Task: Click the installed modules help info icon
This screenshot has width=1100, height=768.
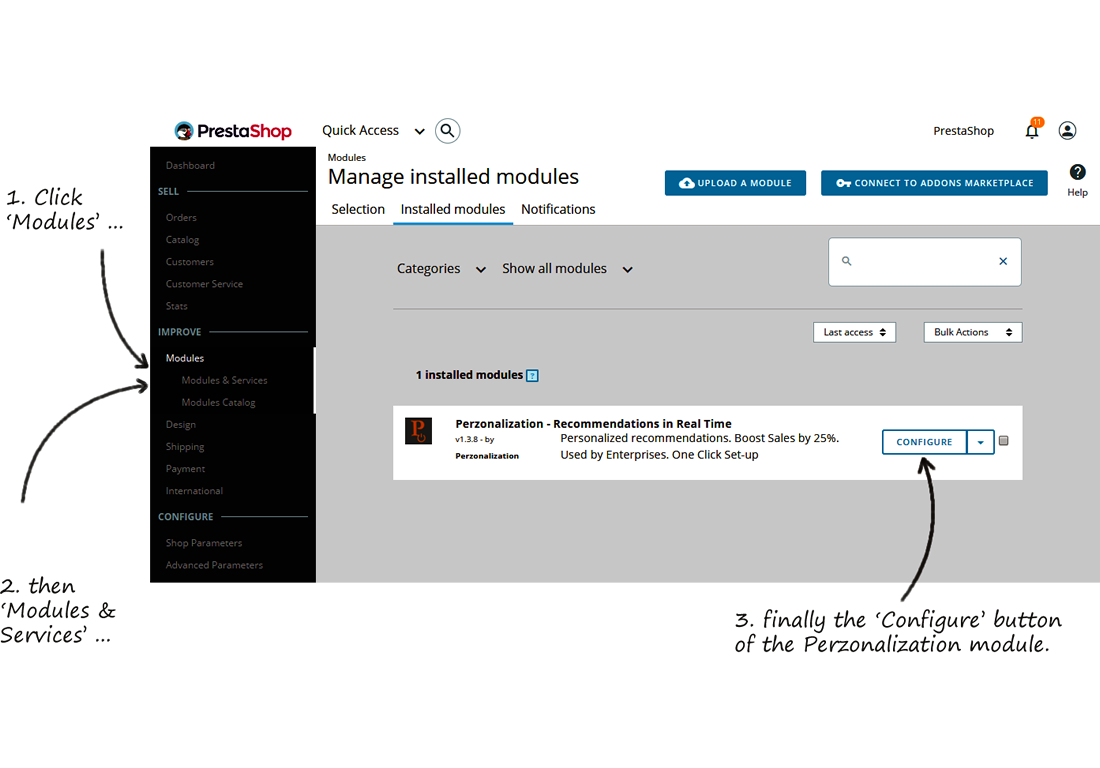Action: [x=532, y=376]
